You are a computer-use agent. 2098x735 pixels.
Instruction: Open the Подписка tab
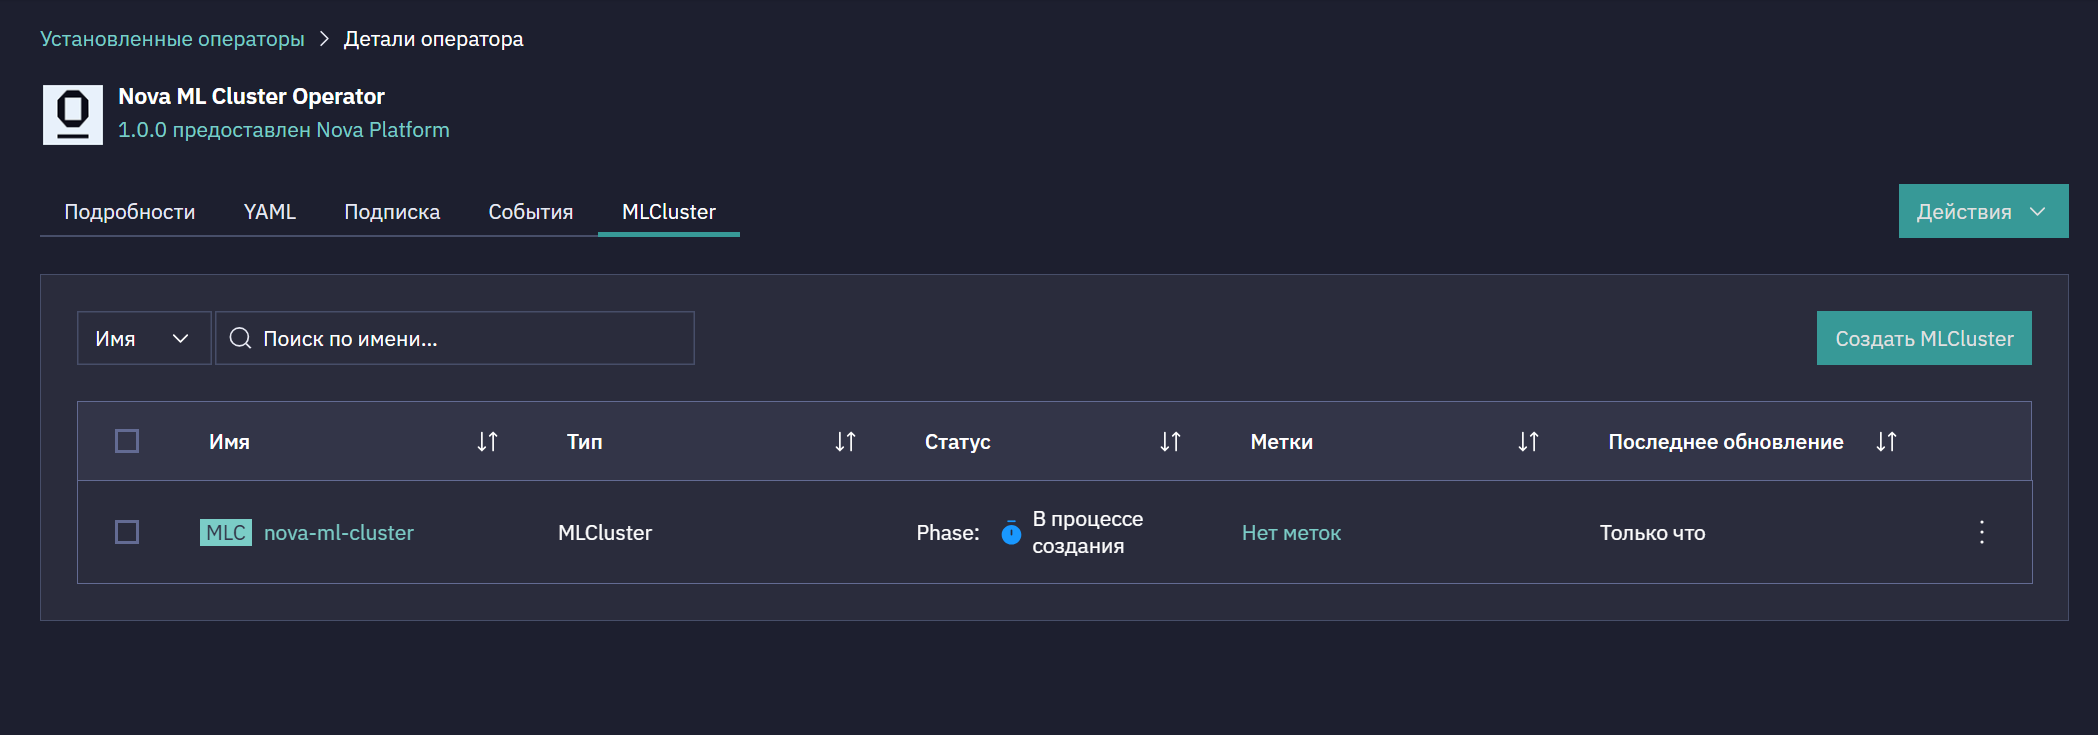[x=392, y=211]
